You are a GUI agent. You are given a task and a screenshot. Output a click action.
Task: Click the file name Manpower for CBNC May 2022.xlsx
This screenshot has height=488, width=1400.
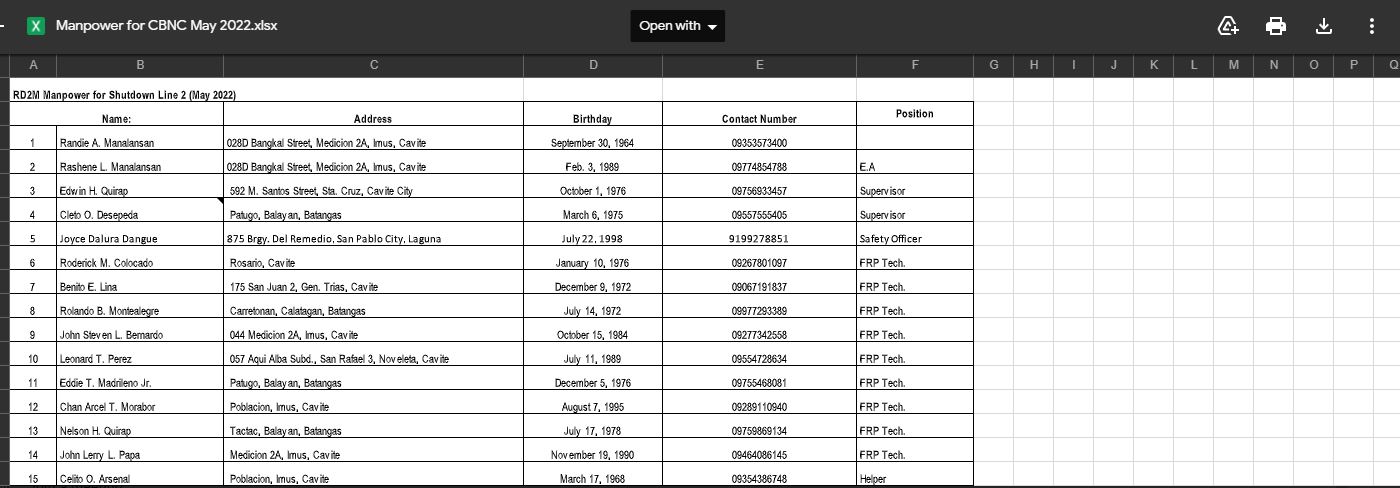tap(166, 26)
